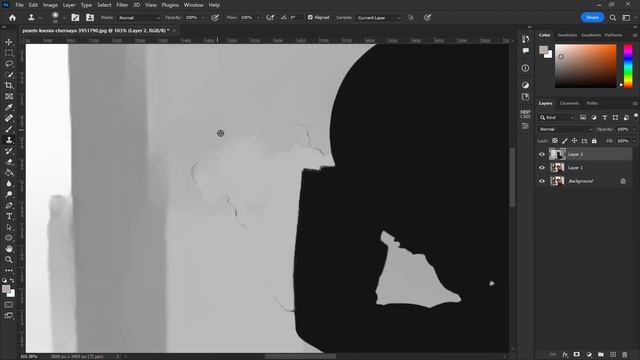
Task: Toggle lock all layers
Action: (594, 141)
